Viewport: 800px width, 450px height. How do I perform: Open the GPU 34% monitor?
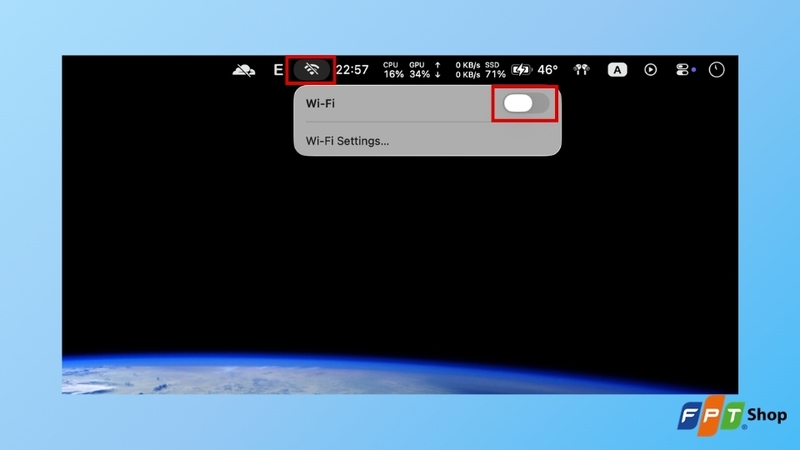(x=419, y=70)
